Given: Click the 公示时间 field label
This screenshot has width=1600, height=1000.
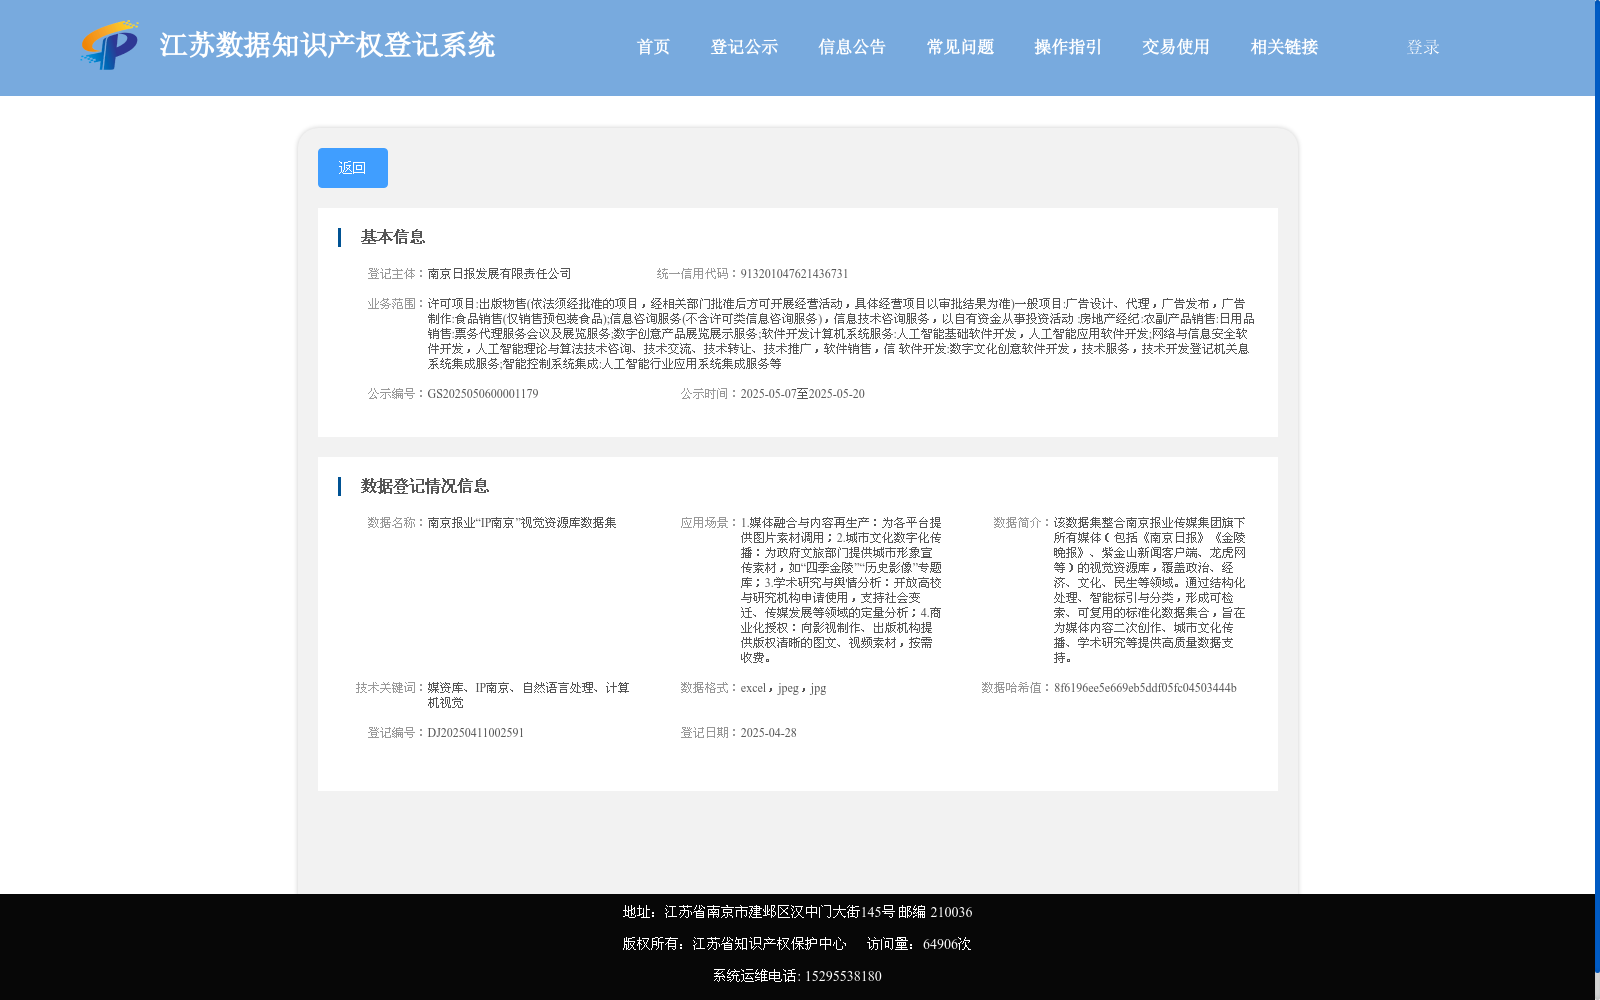Looking at the screenshot, I should (x=710, y=394).
